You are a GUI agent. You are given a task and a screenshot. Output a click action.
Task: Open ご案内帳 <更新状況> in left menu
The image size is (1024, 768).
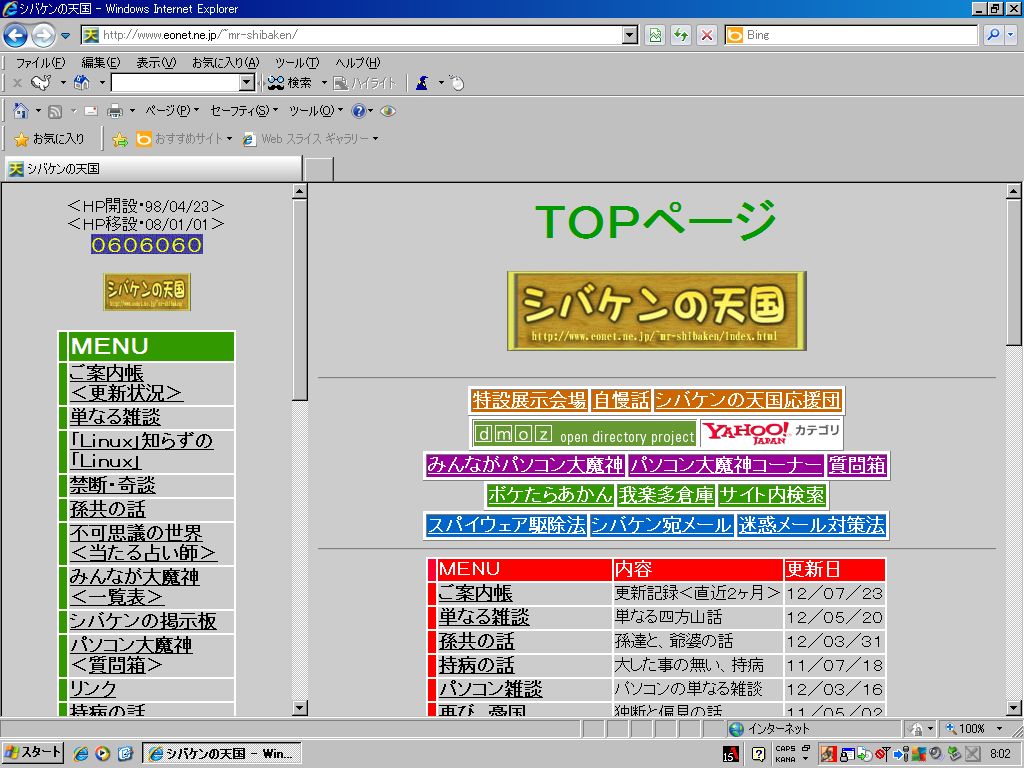(126, 383)
